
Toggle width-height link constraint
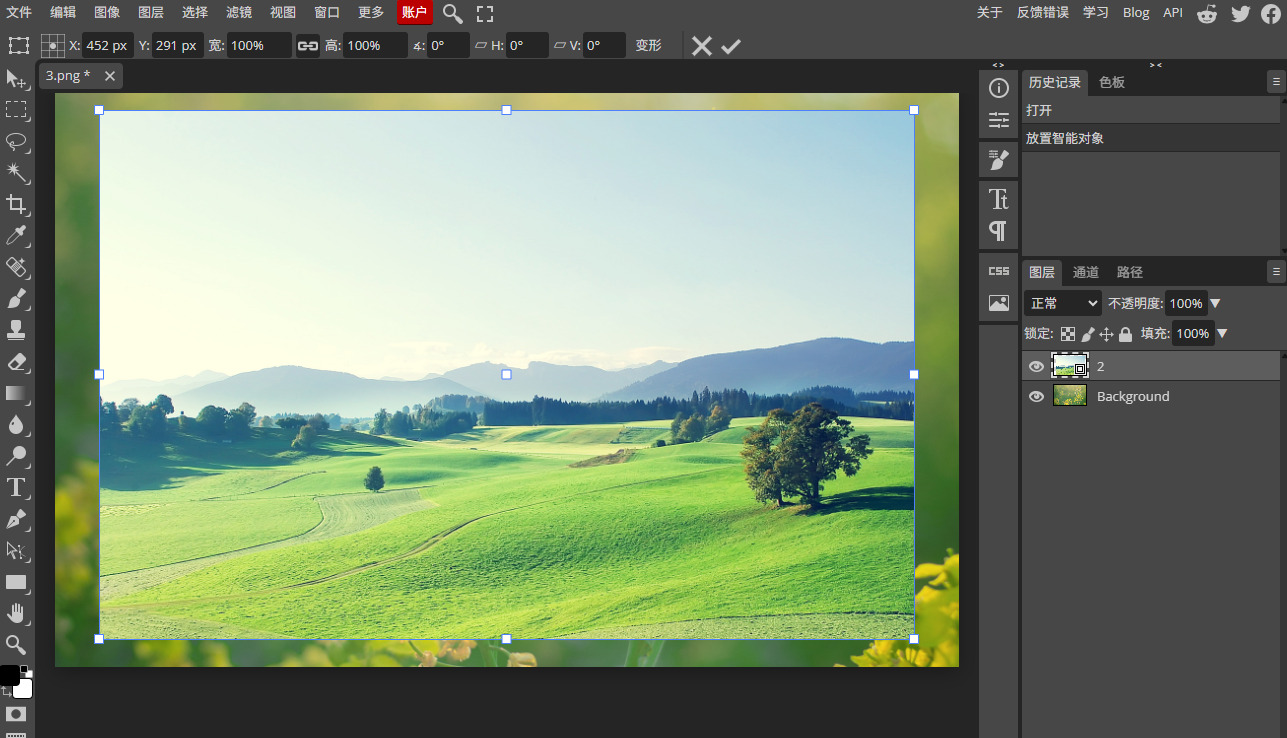click(x=308, y=46)
